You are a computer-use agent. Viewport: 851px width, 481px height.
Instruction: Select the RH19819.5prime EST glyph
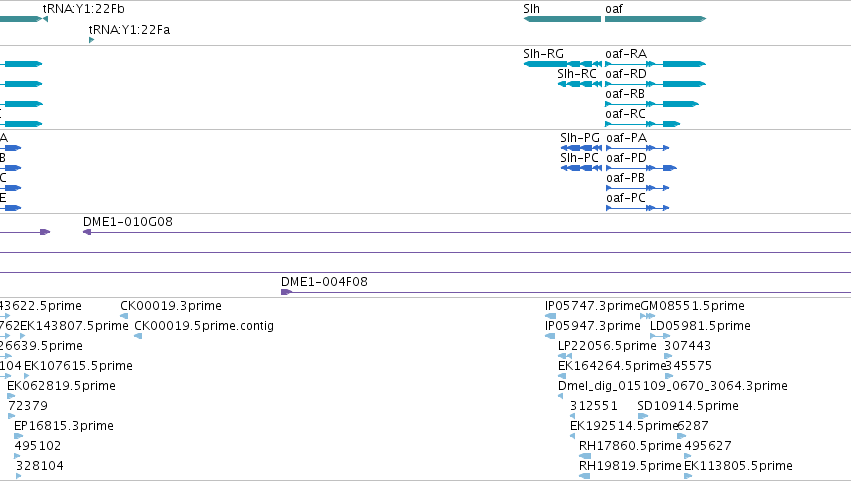click(585, 476)
